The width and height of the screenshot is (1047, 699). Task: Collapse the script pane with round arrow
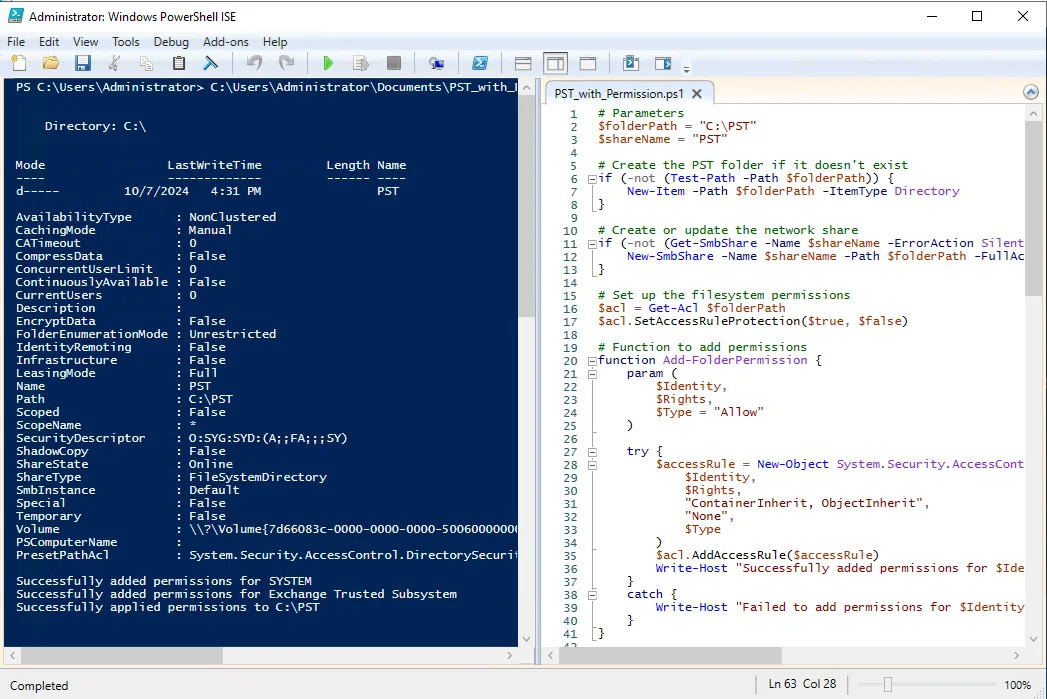coord(1031,92)
